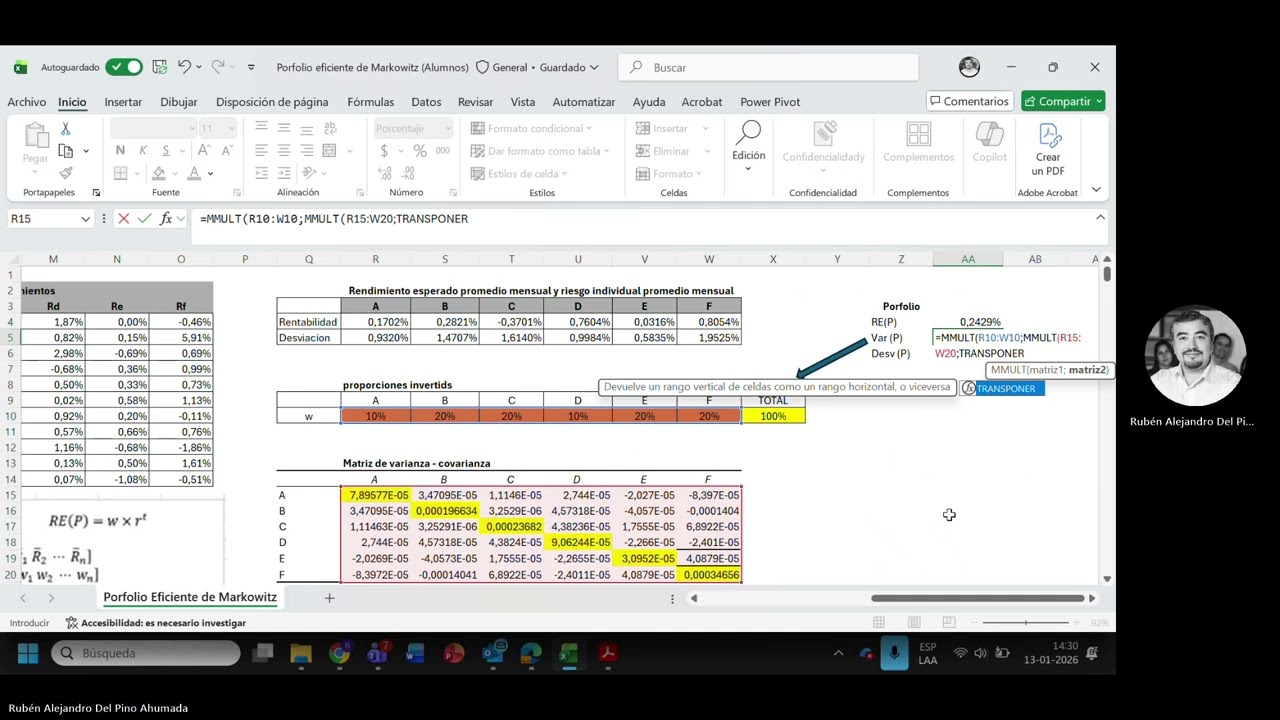
Task: Click the Undo arrow icon
Action: (184, 67)
